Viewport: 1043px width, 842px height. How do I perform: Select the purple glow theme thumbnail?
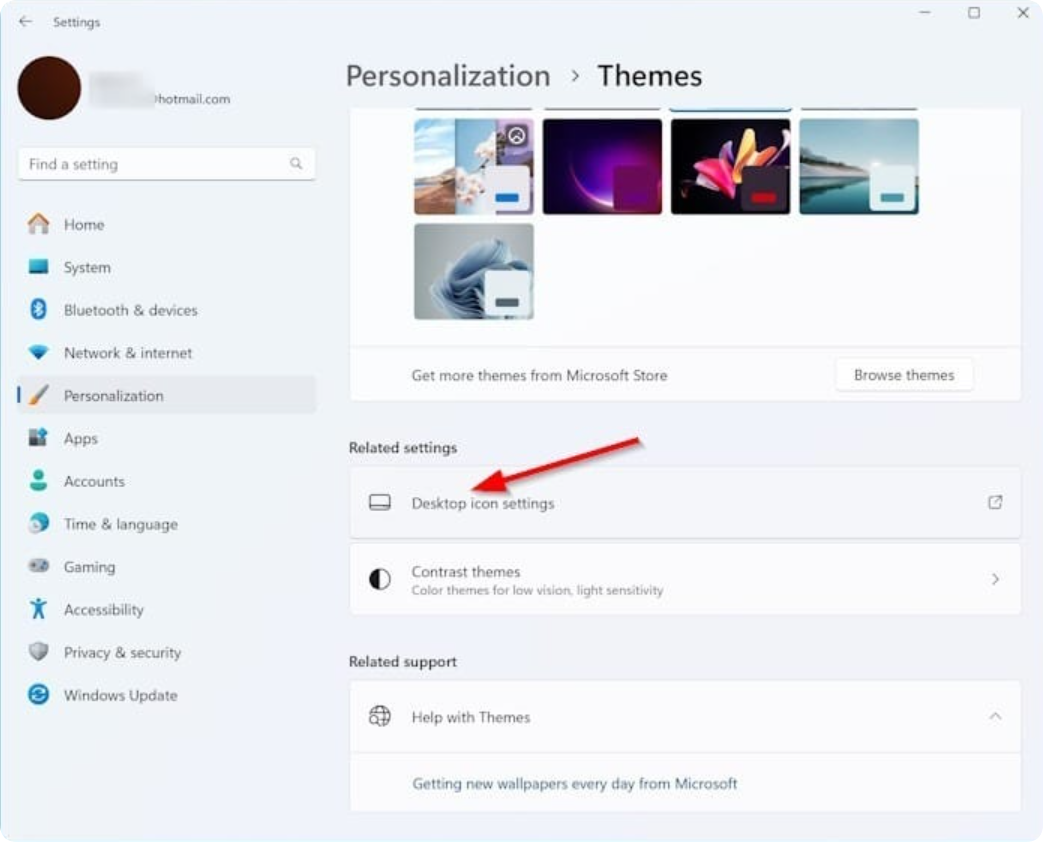602,166
